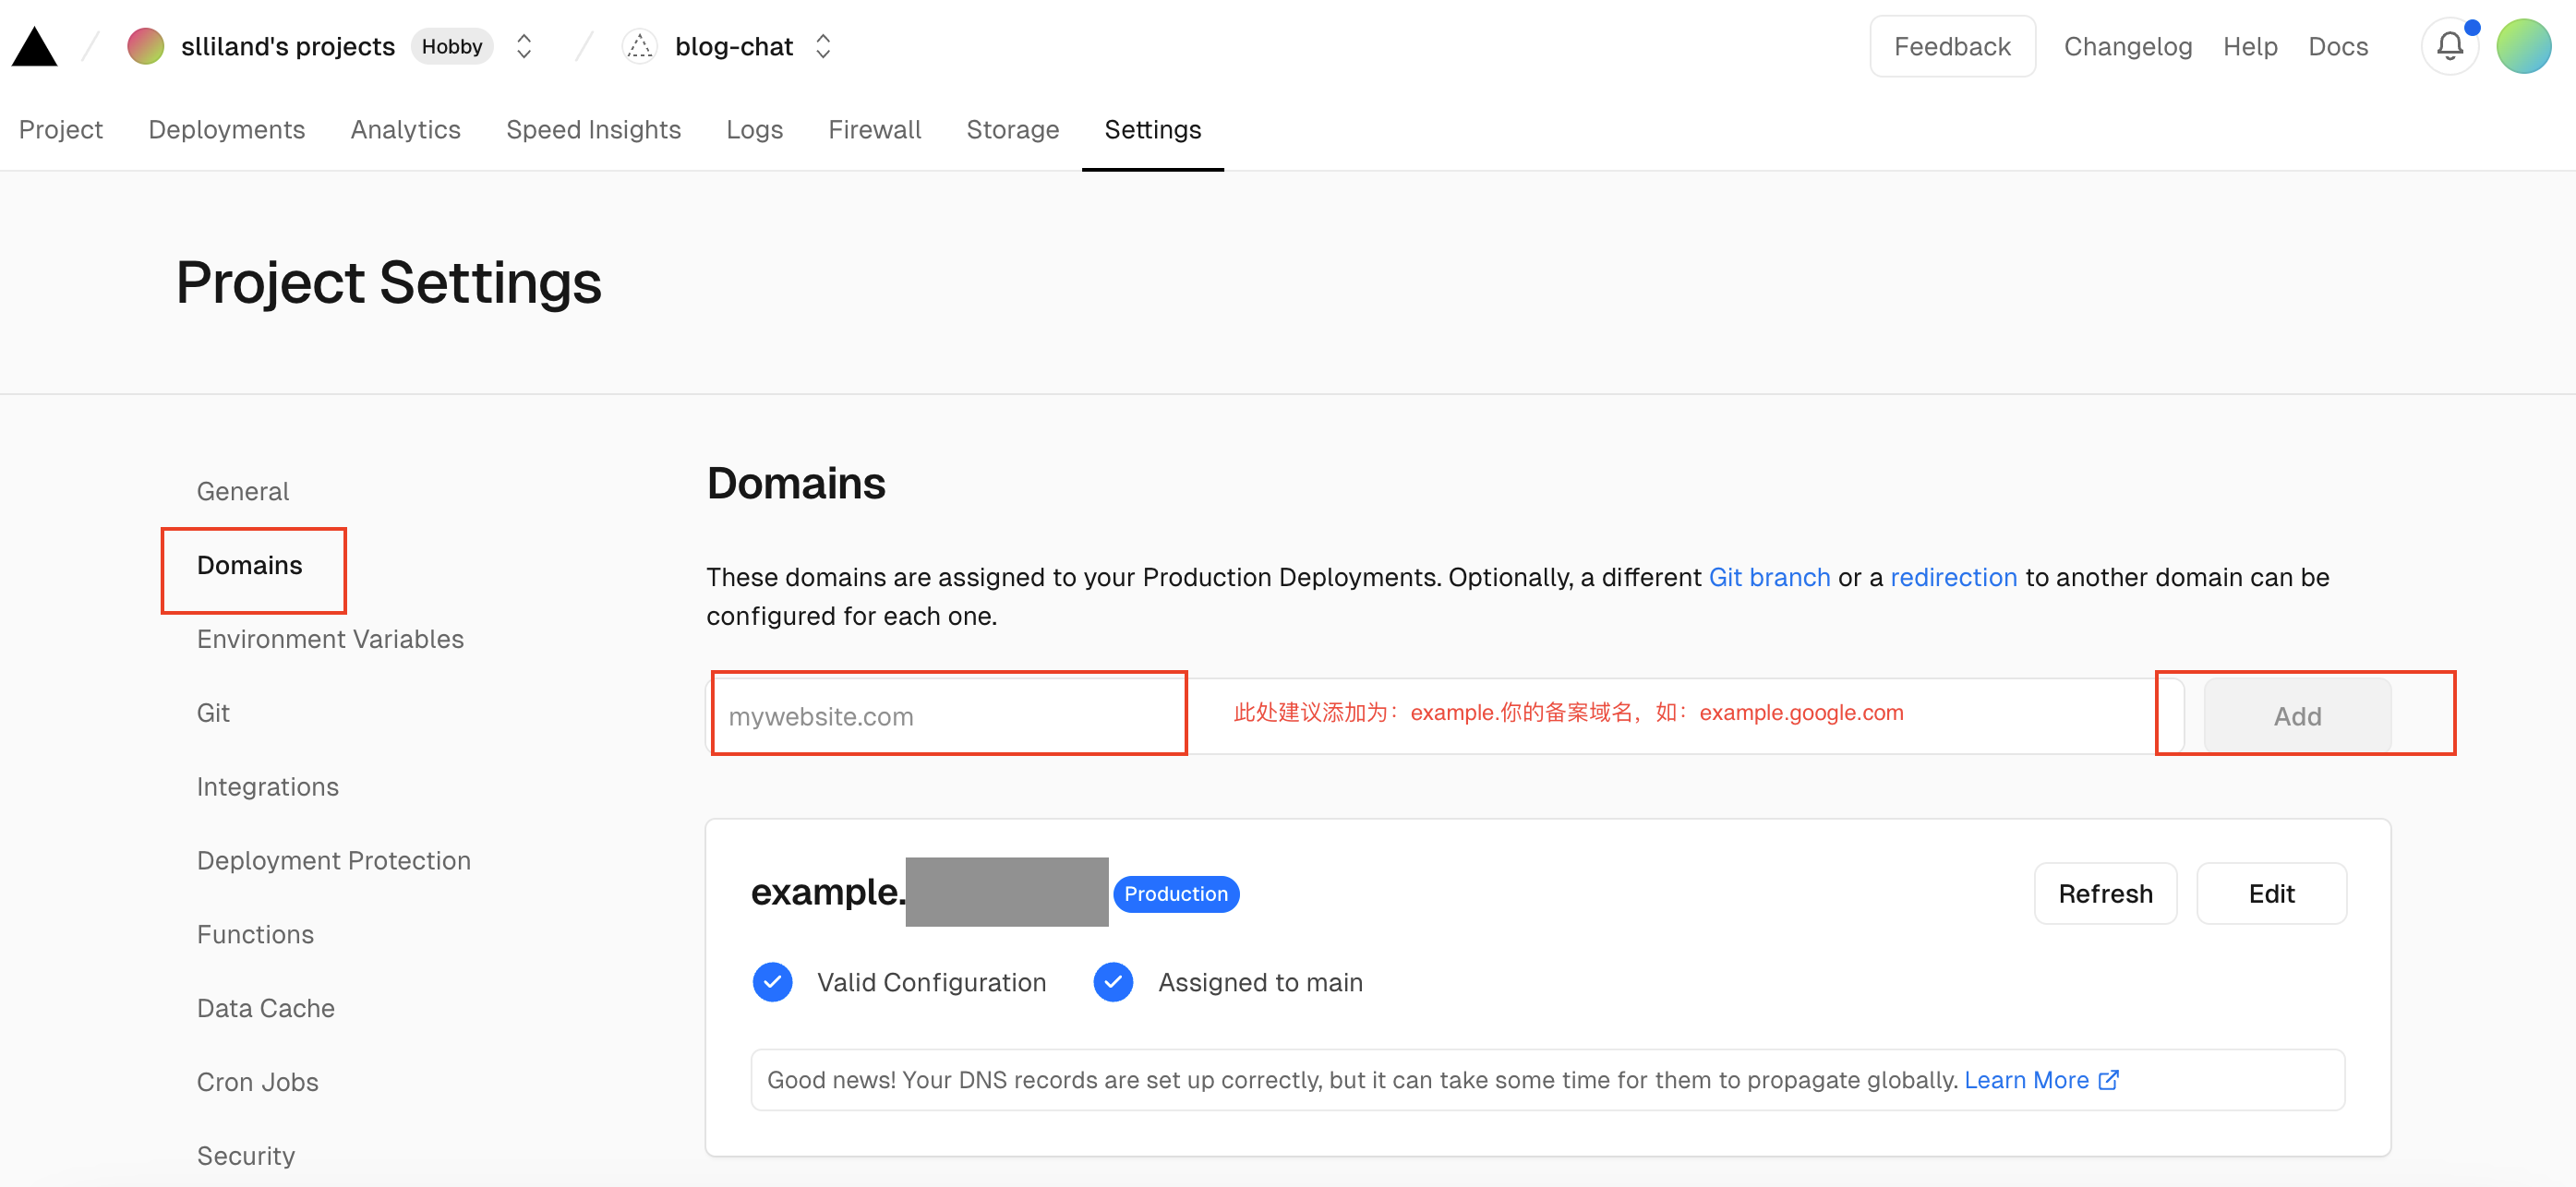Expand the blog-chat project switcher chevrons
This screenshot has width=2576, height=1187.
pos(823,46)
